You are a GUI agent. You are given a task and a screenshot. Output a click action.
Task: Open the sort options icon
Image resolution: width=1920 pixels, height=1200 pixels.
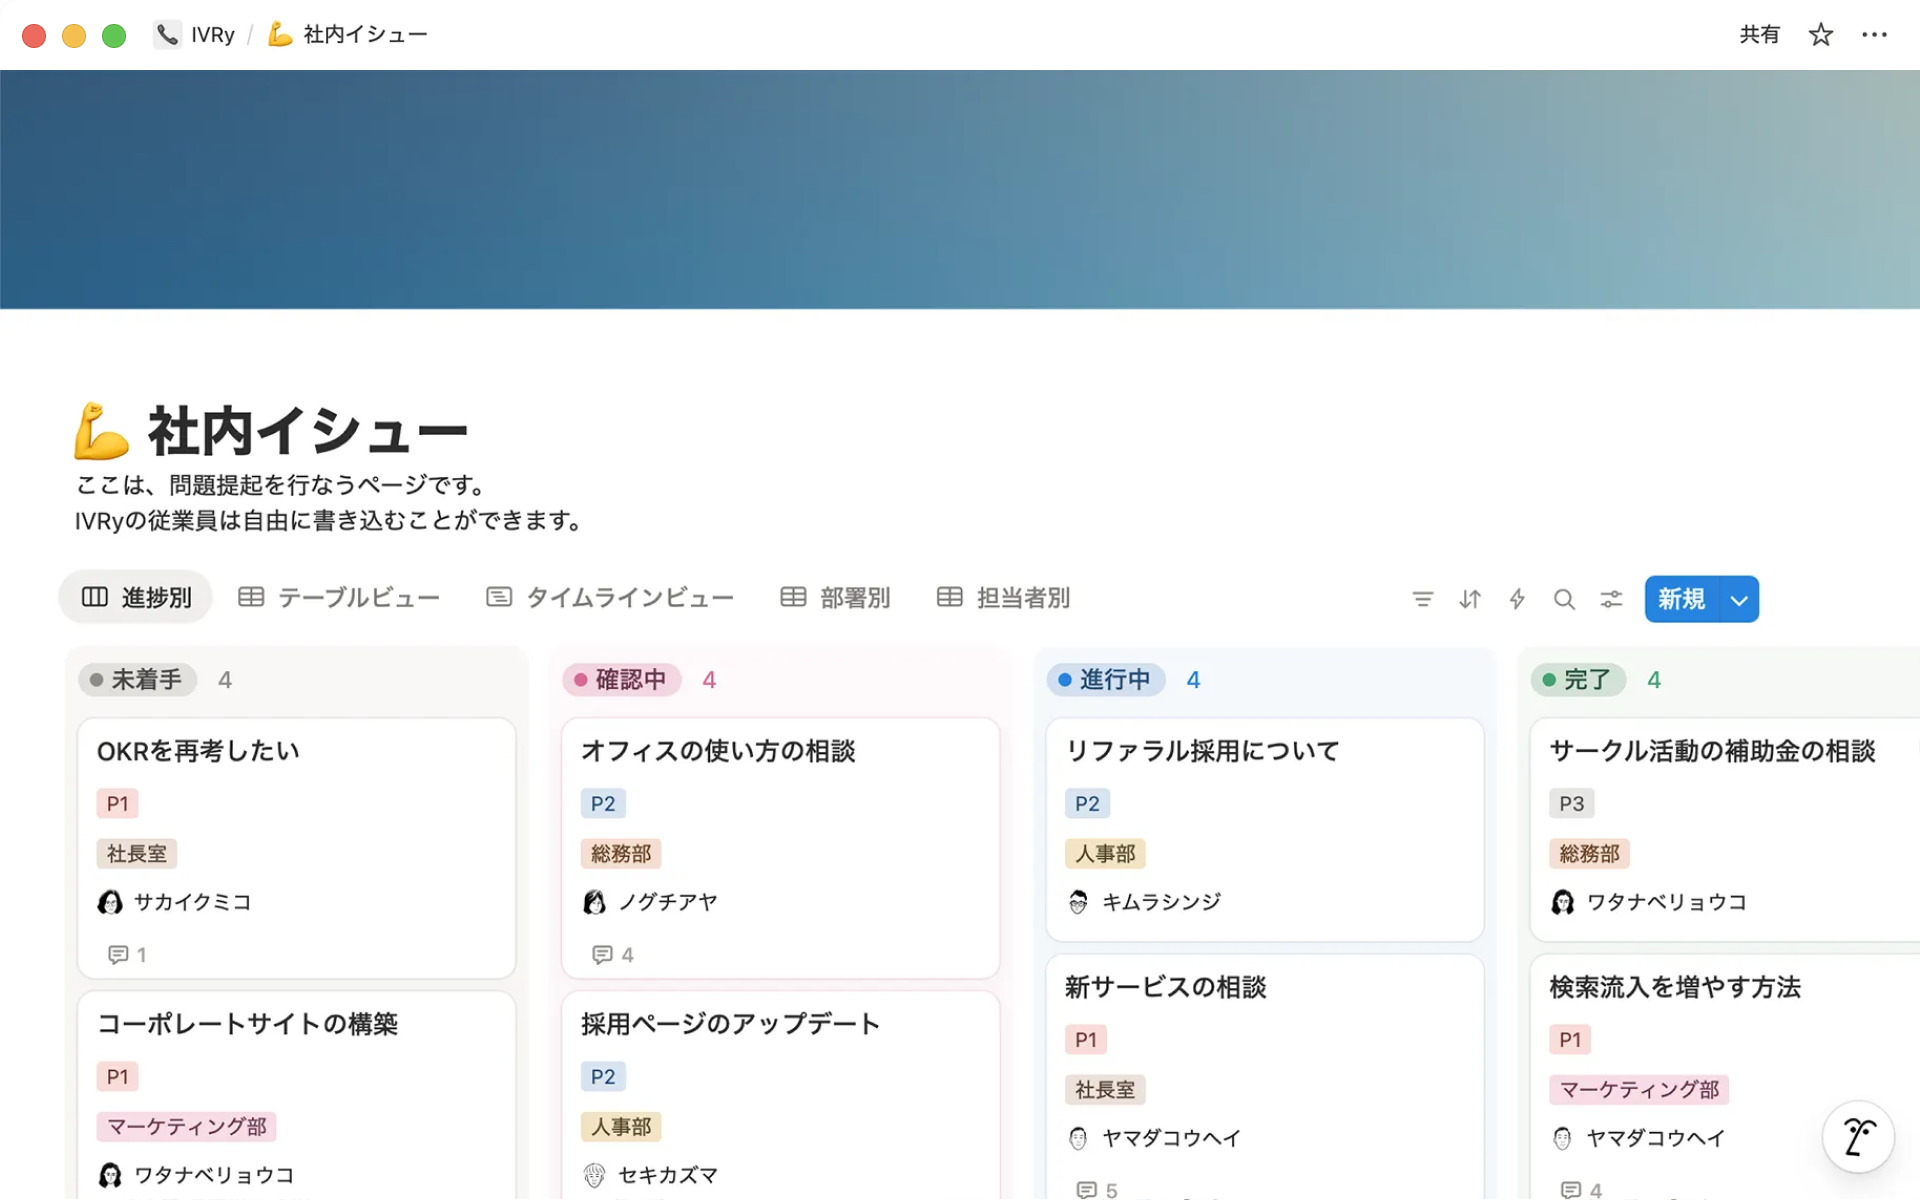click(1469, 598)
